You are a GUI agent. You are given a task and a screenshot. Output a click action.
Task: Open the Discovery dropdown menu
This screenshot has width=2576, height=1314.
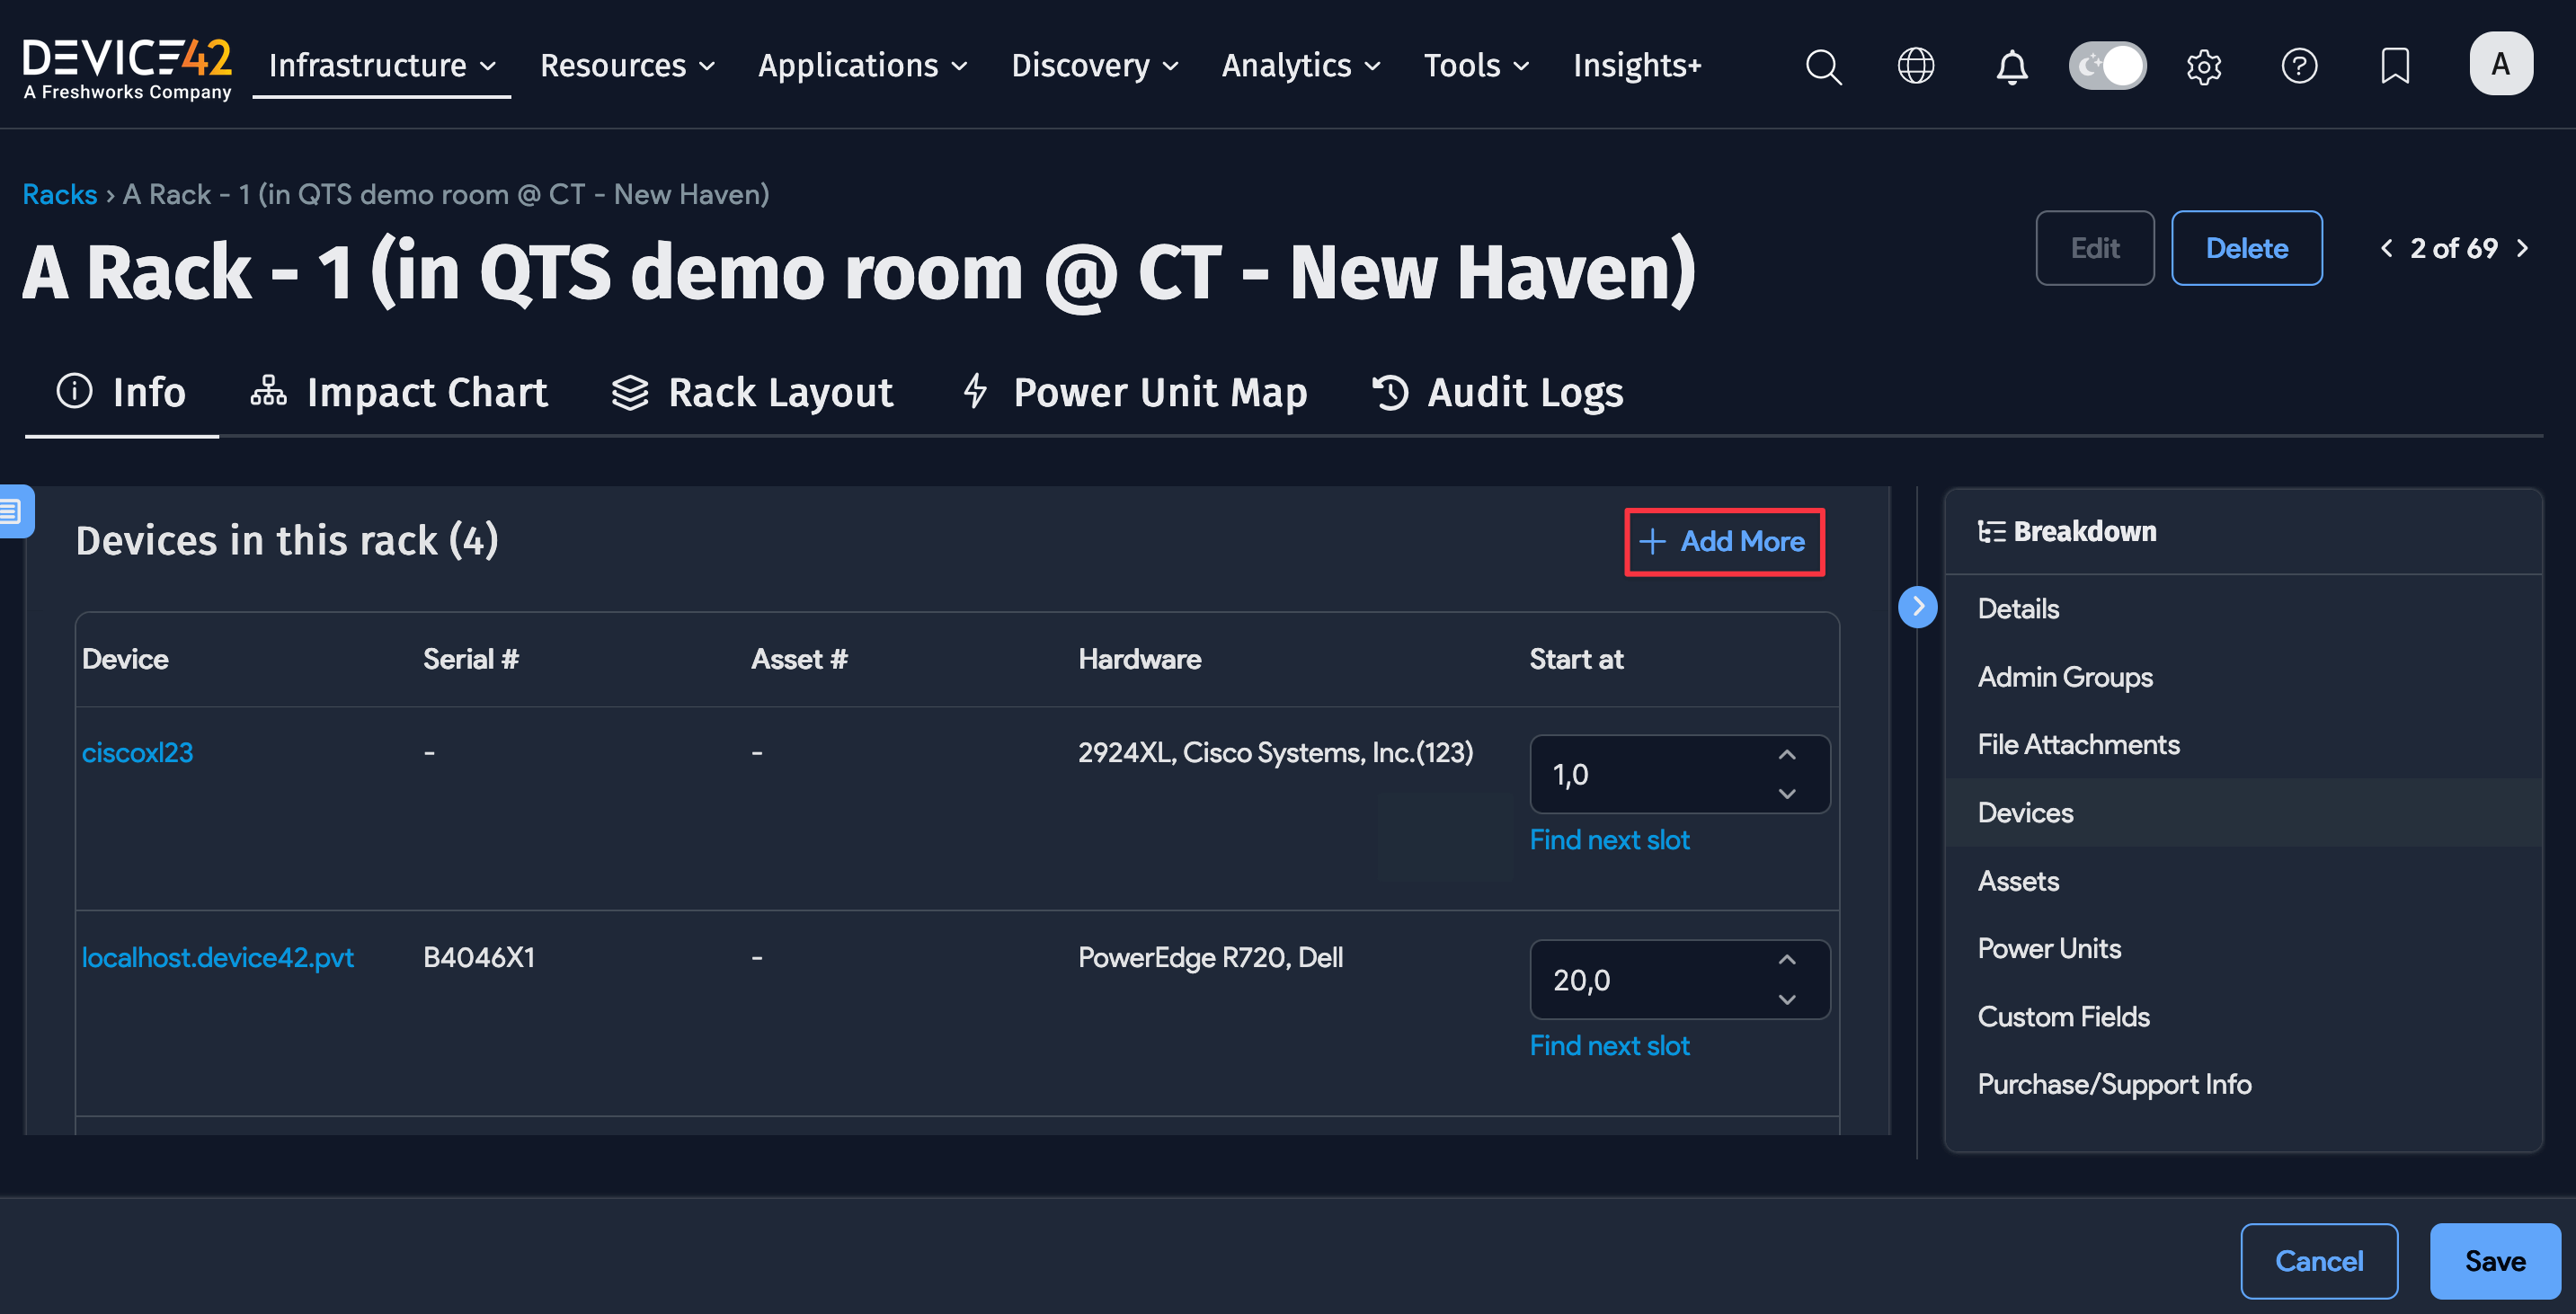click(1094, 66)
